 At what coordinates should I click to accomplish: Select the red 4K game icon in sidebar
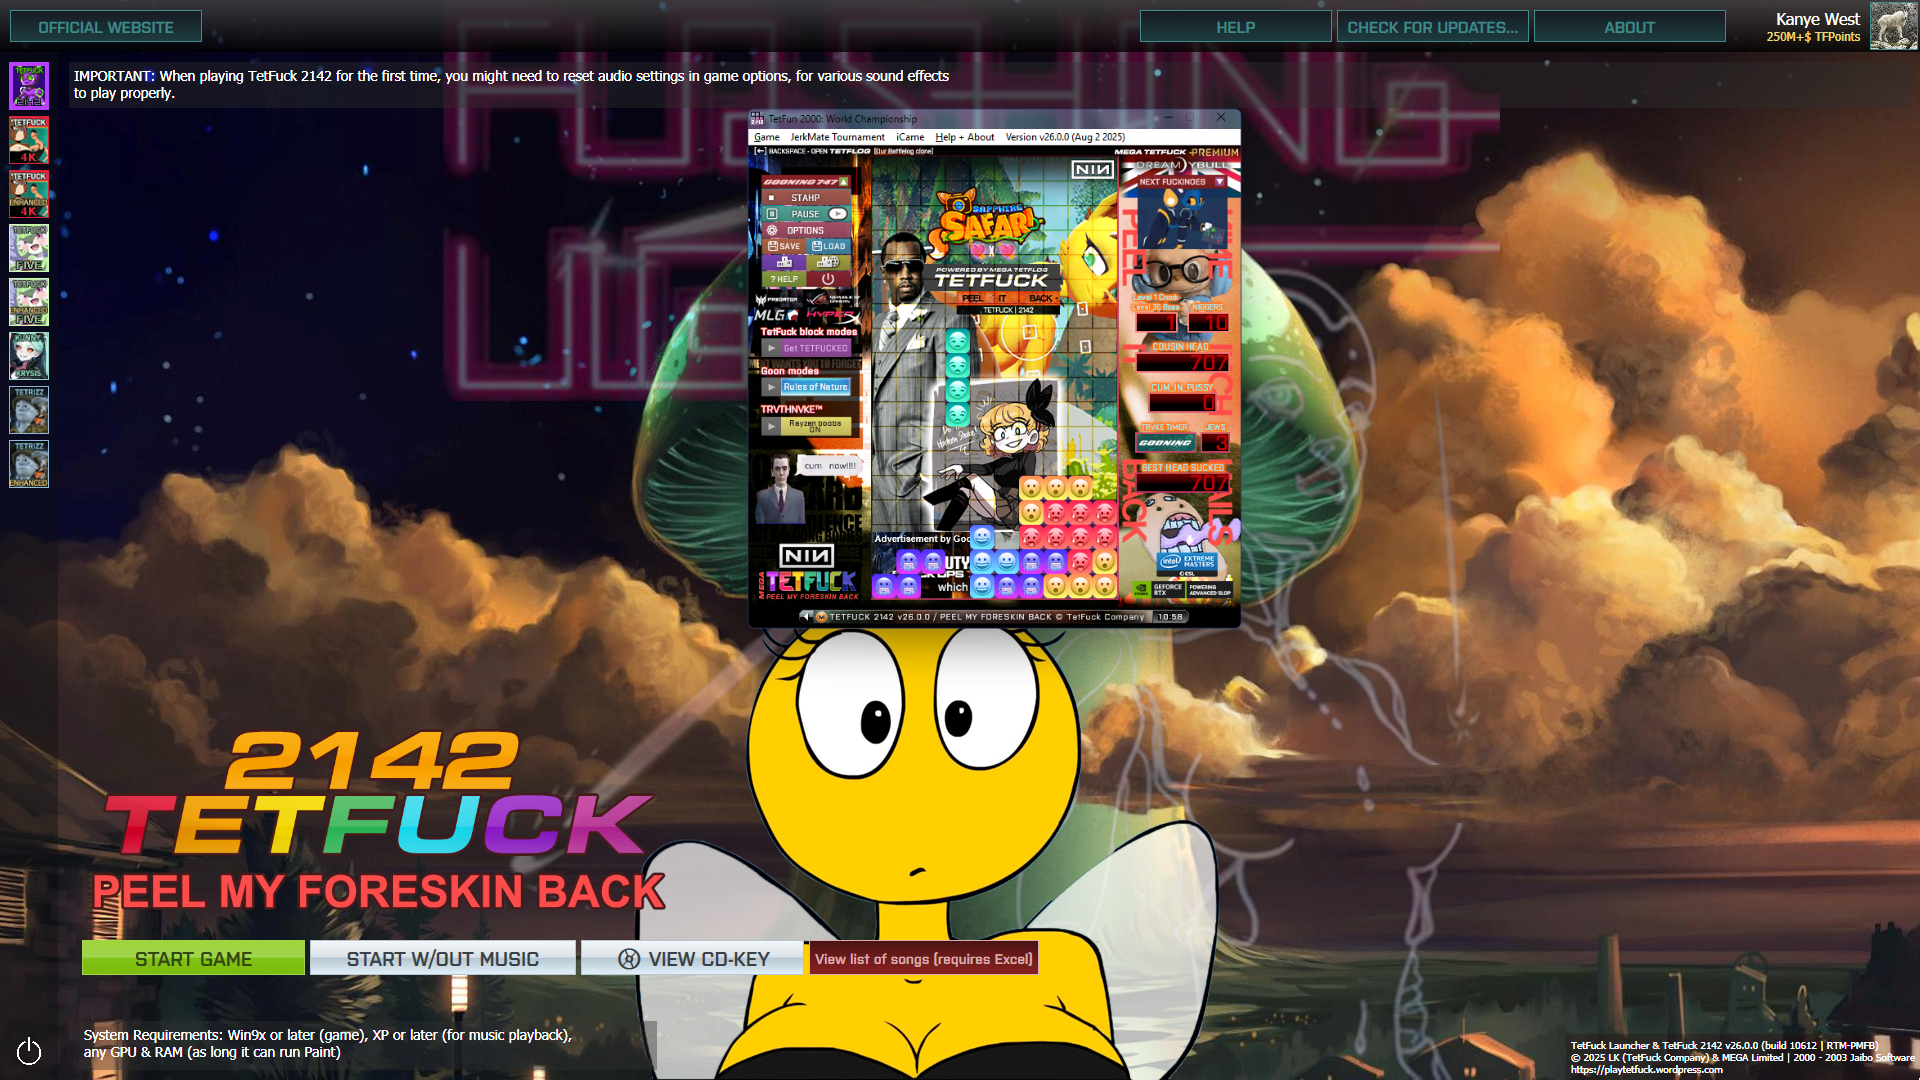[29, 140]
